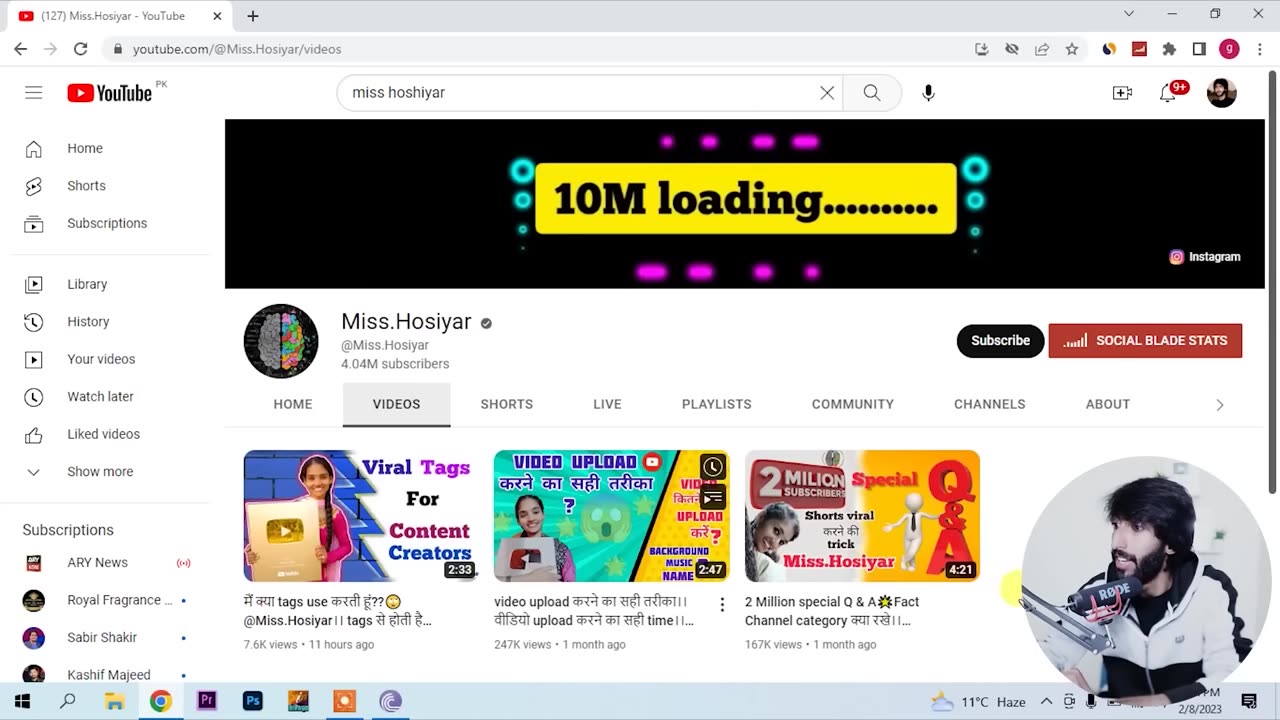Open the notifications bell
Screen dimensions: 1280x720
(1168, 93)
